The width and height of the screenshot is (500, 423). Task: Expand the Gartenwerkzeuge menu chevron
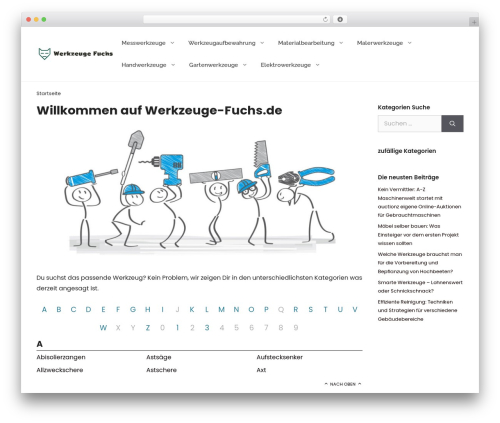coord(245,65)
